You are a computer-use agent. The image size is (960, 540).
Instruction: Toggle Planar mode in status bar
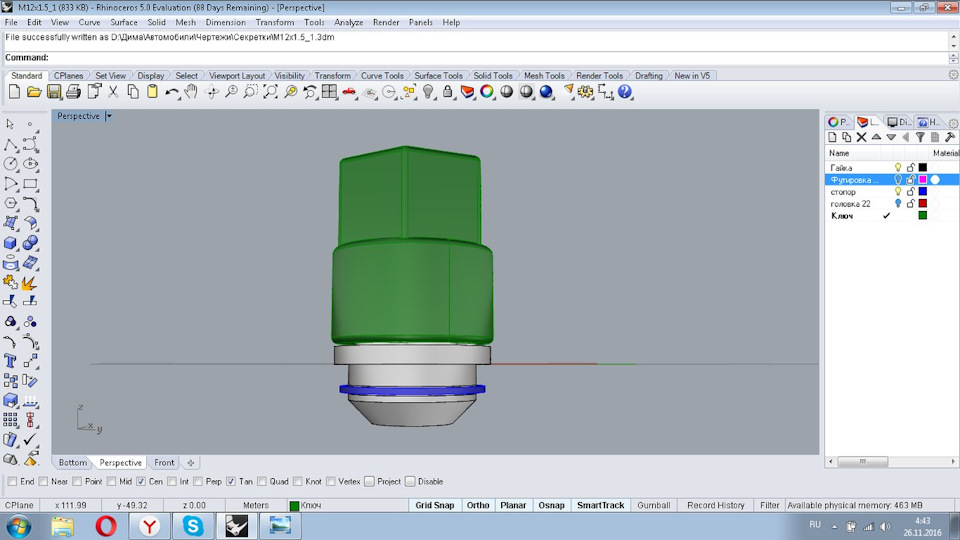(x=513, y=506)
